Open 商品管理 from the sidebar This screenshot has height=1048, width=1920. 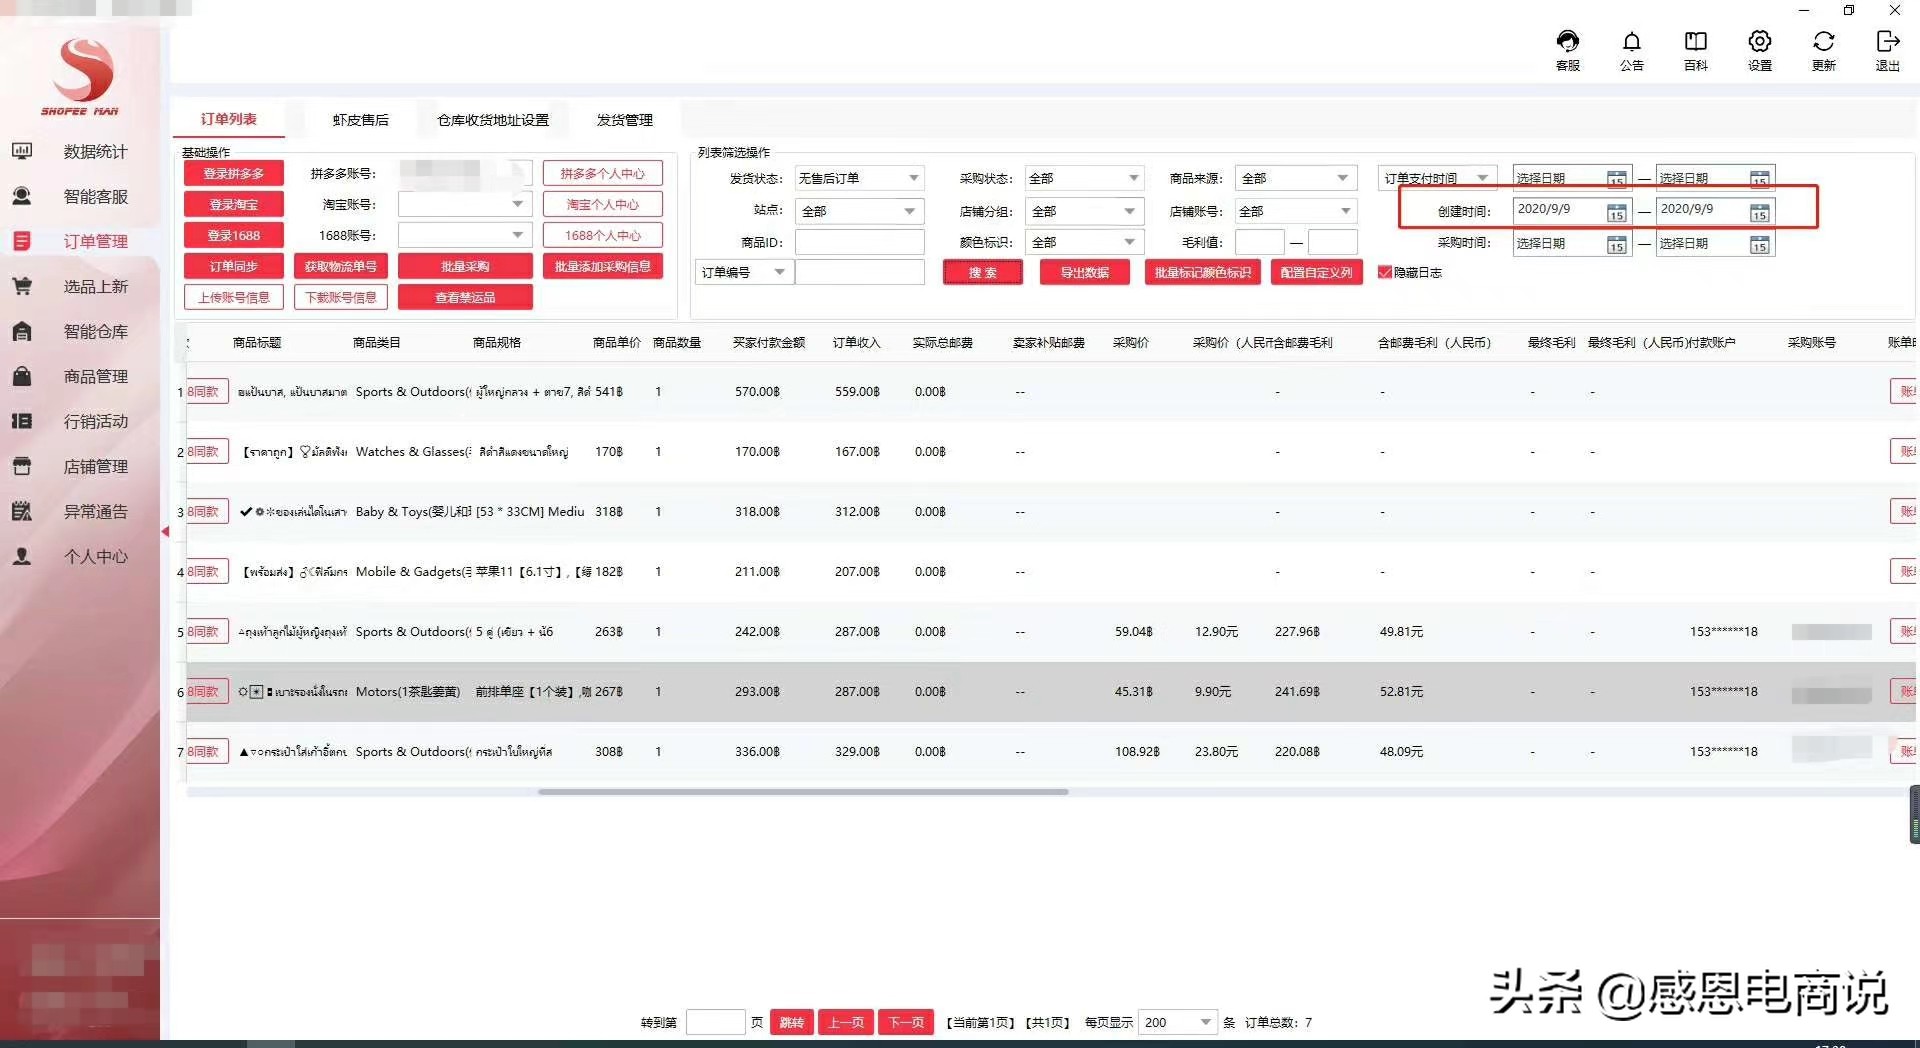(95, 376)
